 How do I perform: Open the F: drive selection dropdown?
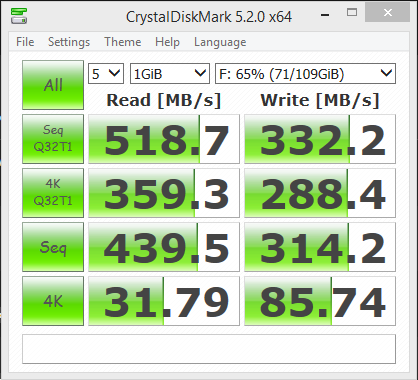305,73
